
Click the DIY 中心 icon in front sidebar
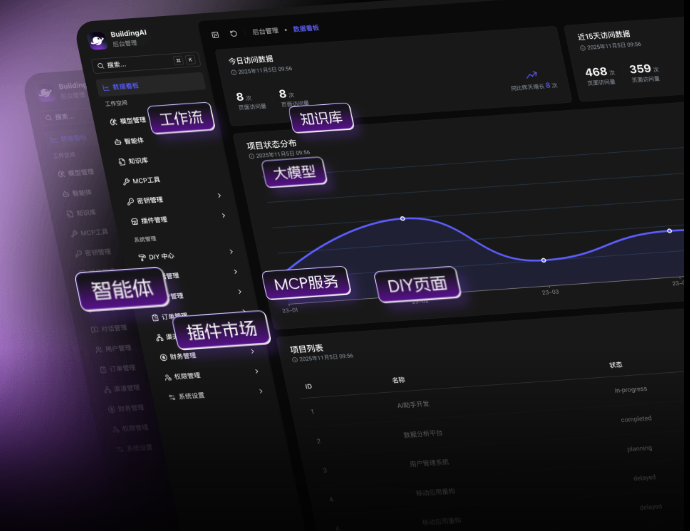pyautogui.click(x=142, y=257)
